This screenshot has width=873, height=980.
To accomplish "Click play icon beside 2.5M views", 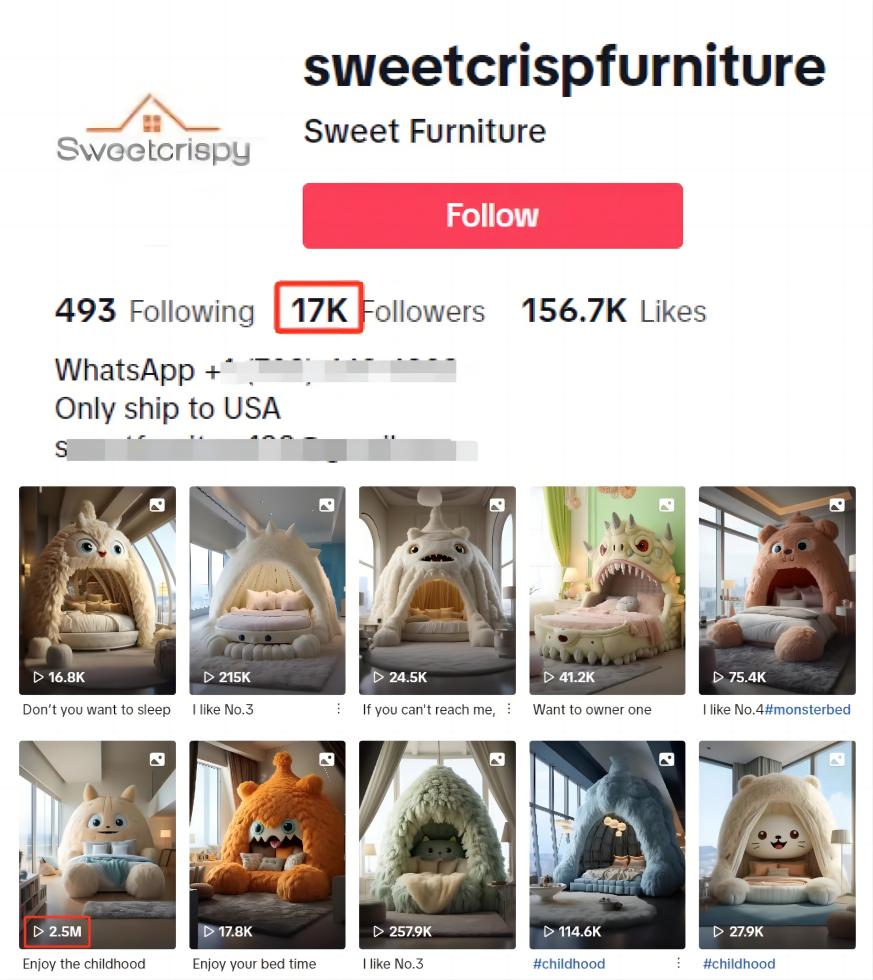I will coord(38,931).
